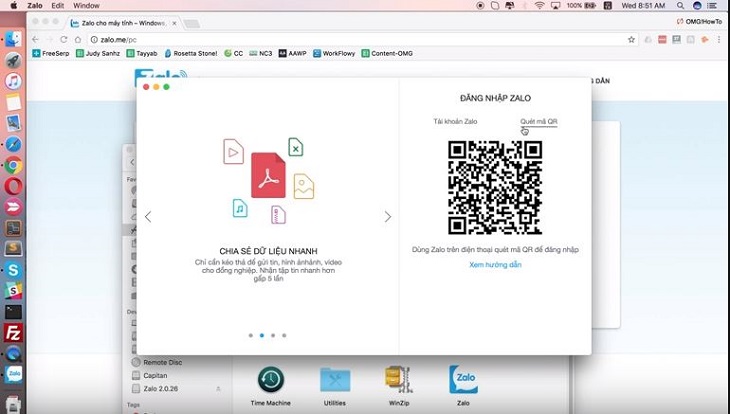This screenshot has width=730, height=414.
Task: Show next slide with right arrow
Action: [387, 217]
